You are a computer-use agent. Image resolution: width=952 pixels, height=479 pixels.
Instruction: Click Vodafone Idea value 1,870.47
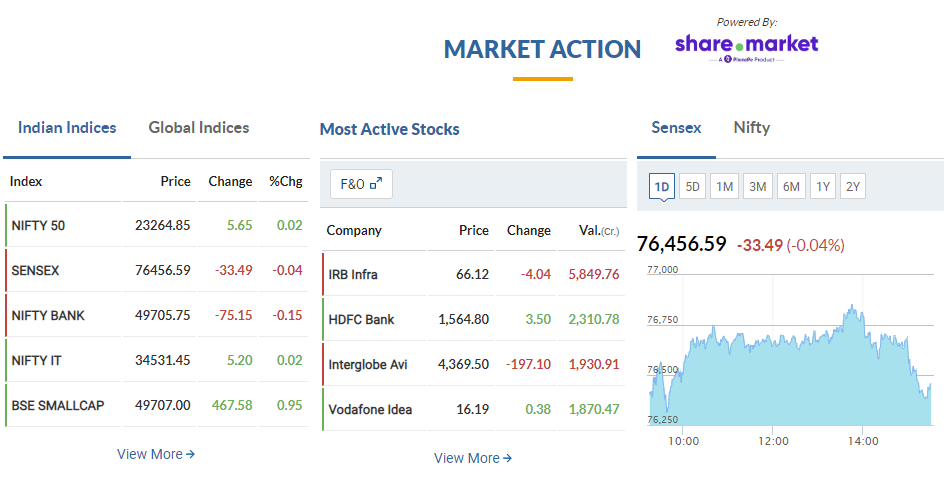point(594,409)
